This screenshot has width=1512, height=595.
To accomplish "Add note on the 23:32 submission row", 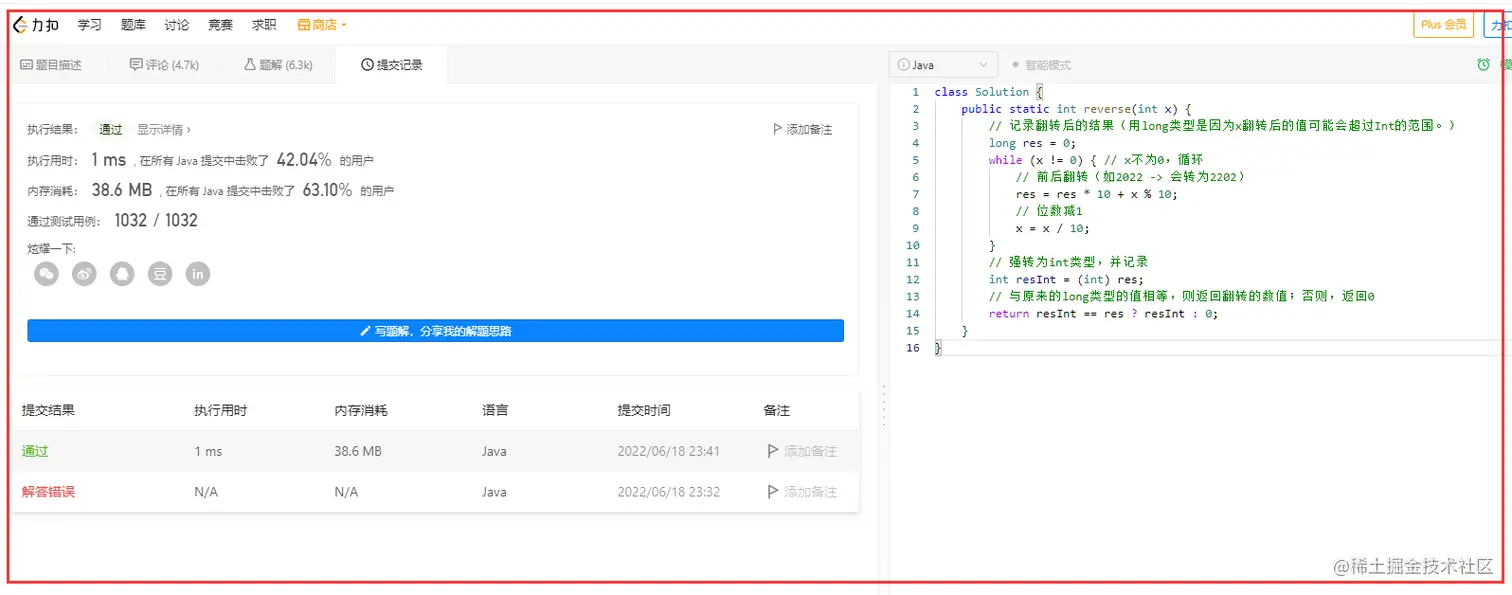I will [802, 492].
